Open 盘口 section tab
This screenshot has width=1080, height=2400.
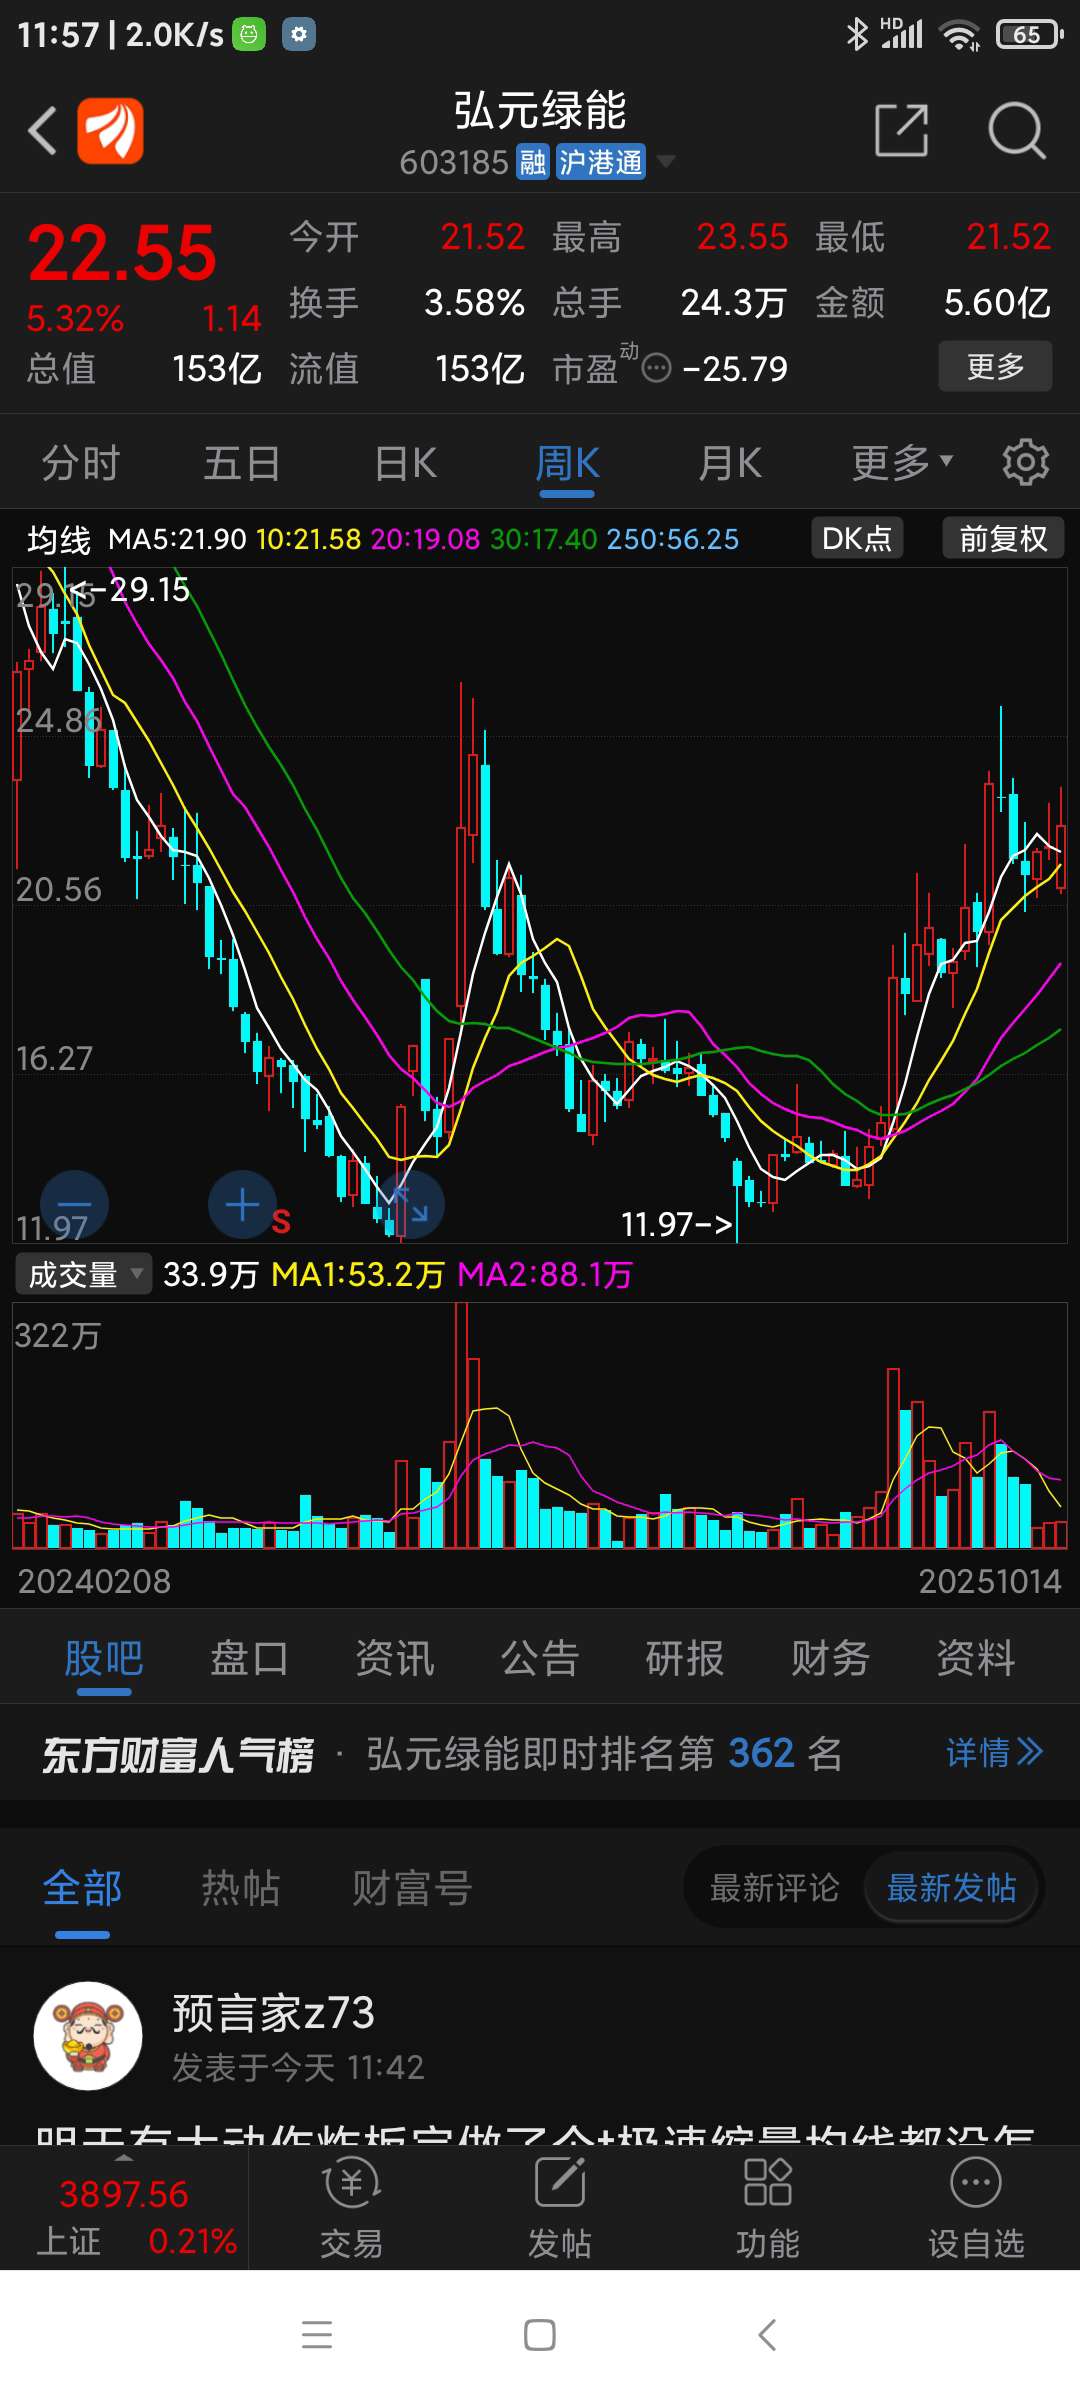[x=249, y=1658]
